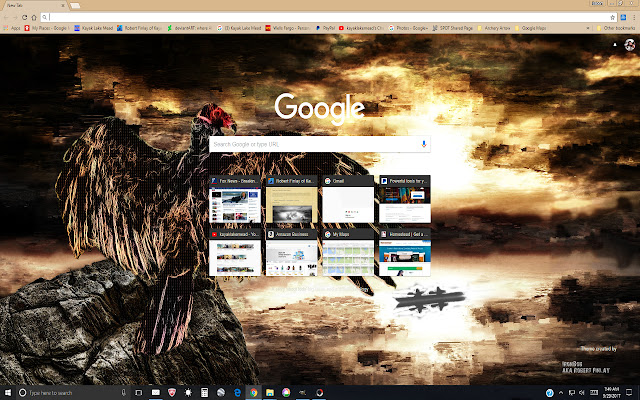Screen dimensions: 640x400
Task: Go to the Home page icon
Action: [x=34, y=17]
